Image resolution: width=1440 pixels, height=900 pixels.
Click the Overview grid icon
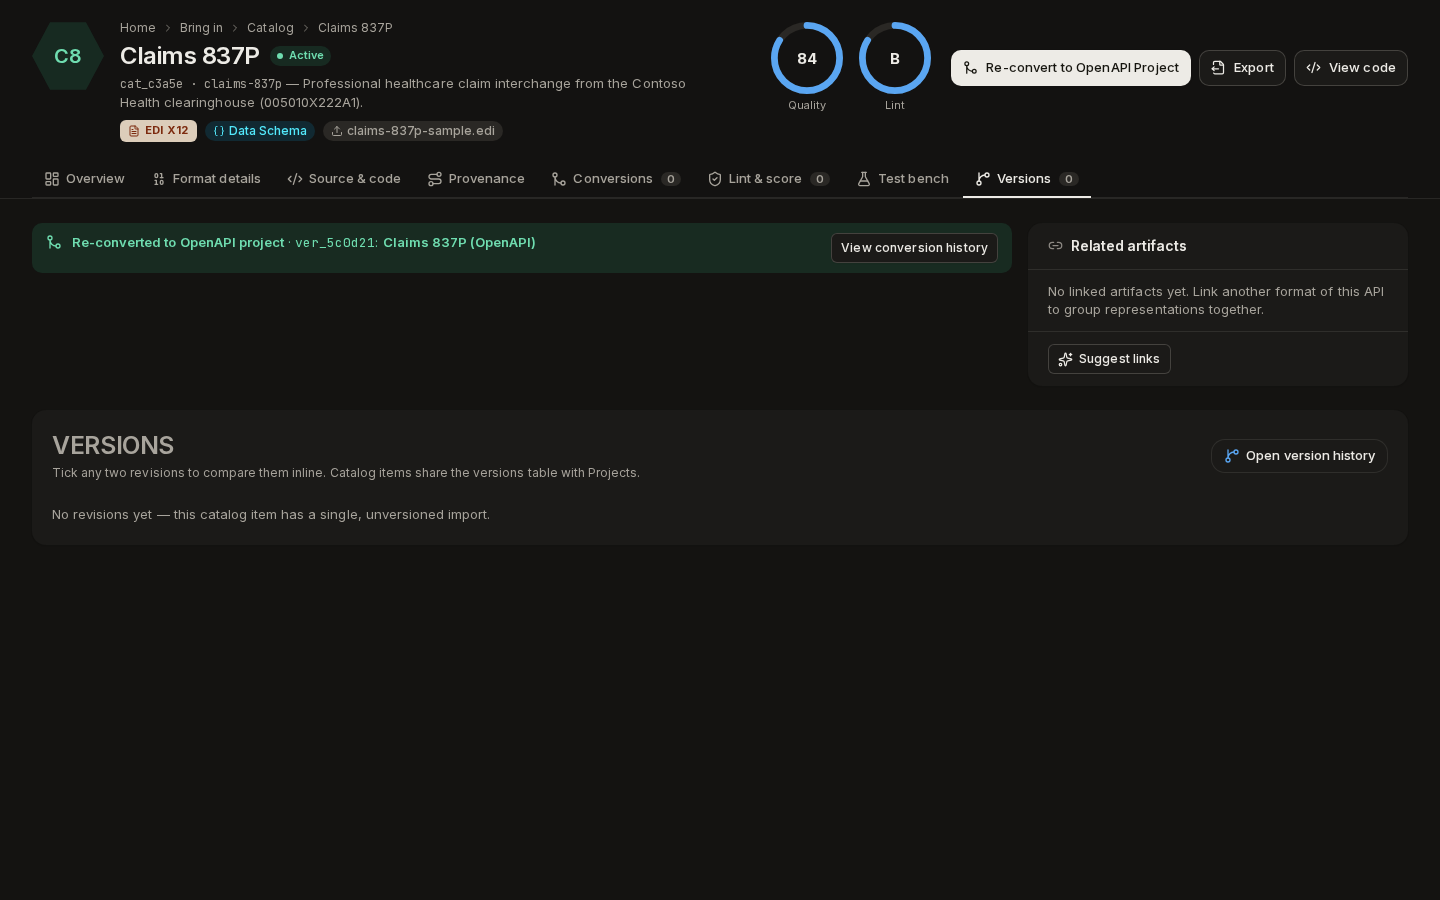pos(52,179)
